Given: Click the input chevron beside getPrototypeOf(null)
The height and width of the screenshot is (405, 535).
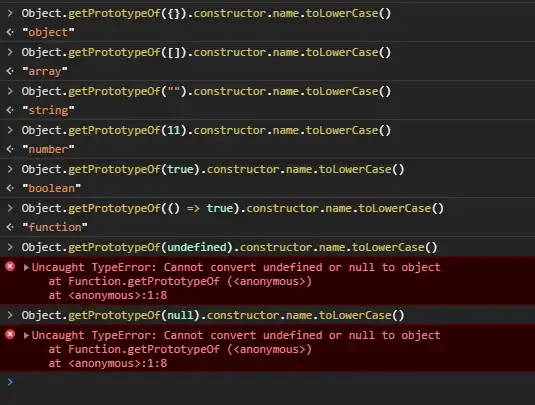Looking at the screenshot, I should (10, 315).
